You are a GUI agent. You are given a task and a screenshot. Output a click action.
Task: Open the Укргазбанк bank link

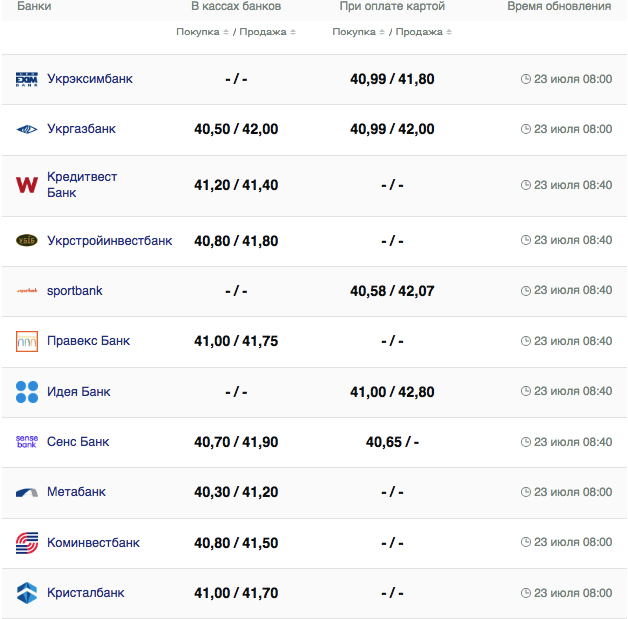point(81,129)
